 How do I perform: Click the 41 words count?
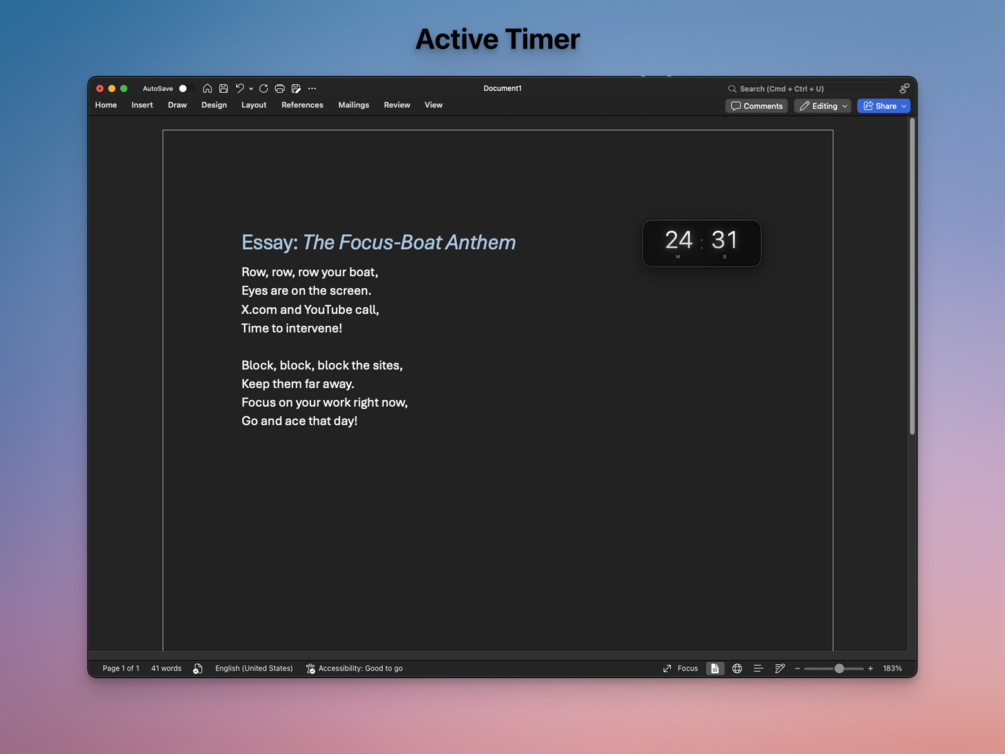(166, 668)
